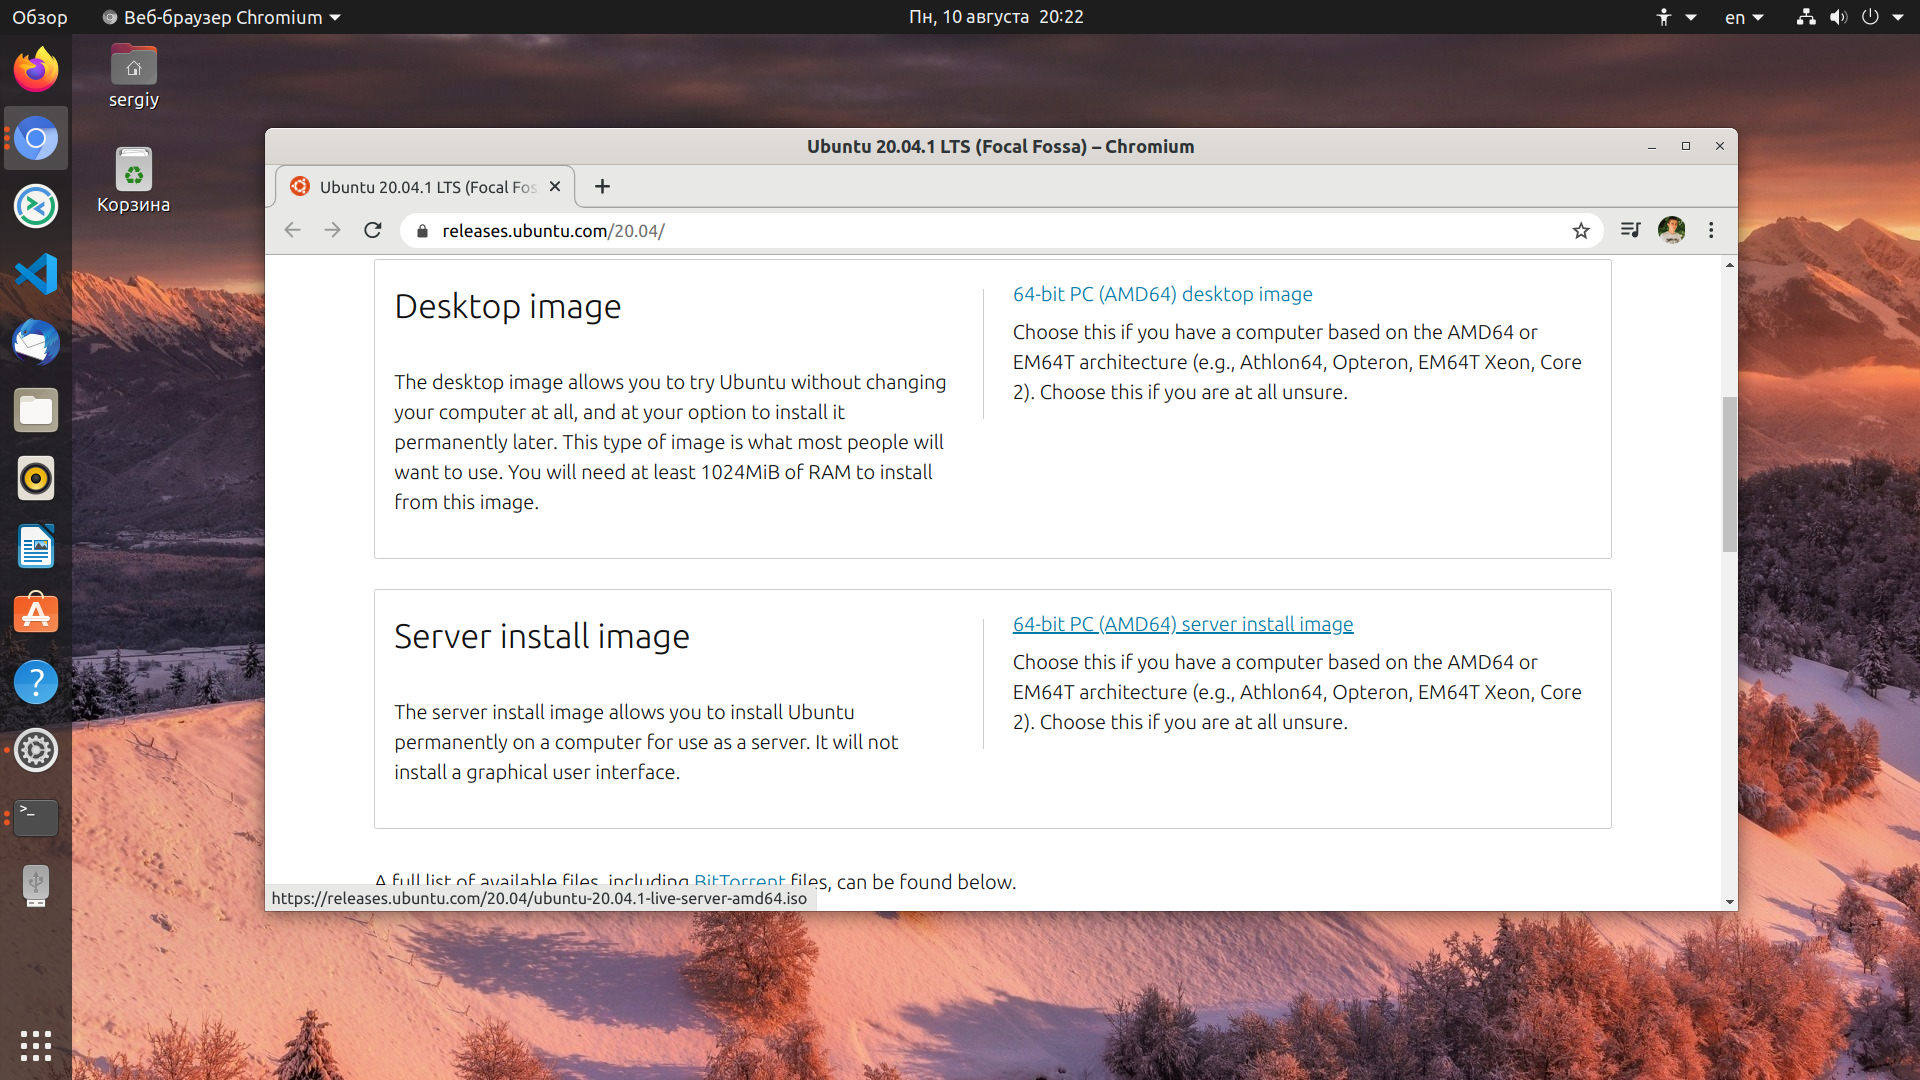
Task: Launch Visual Studio Code from the dock
Action: click(x=36, y=274)
